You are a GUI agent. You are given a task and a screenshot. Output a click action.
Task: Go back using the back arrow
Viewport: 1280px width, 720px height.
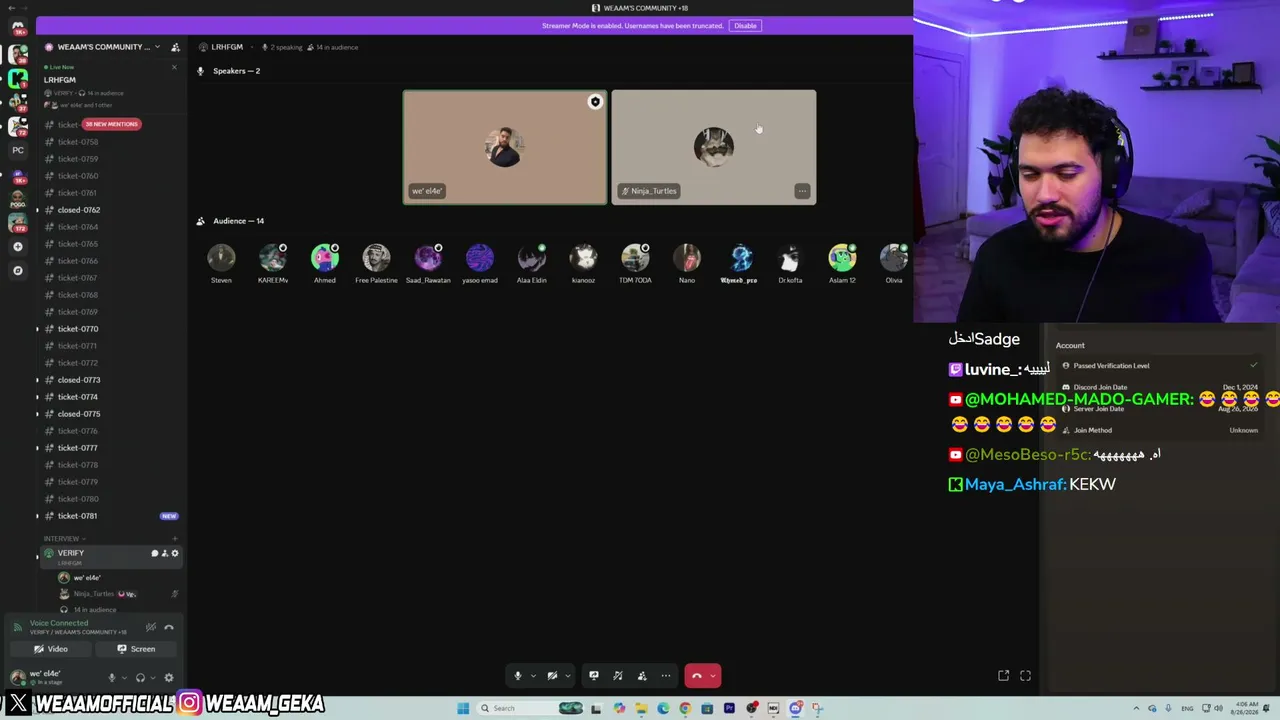10,8
